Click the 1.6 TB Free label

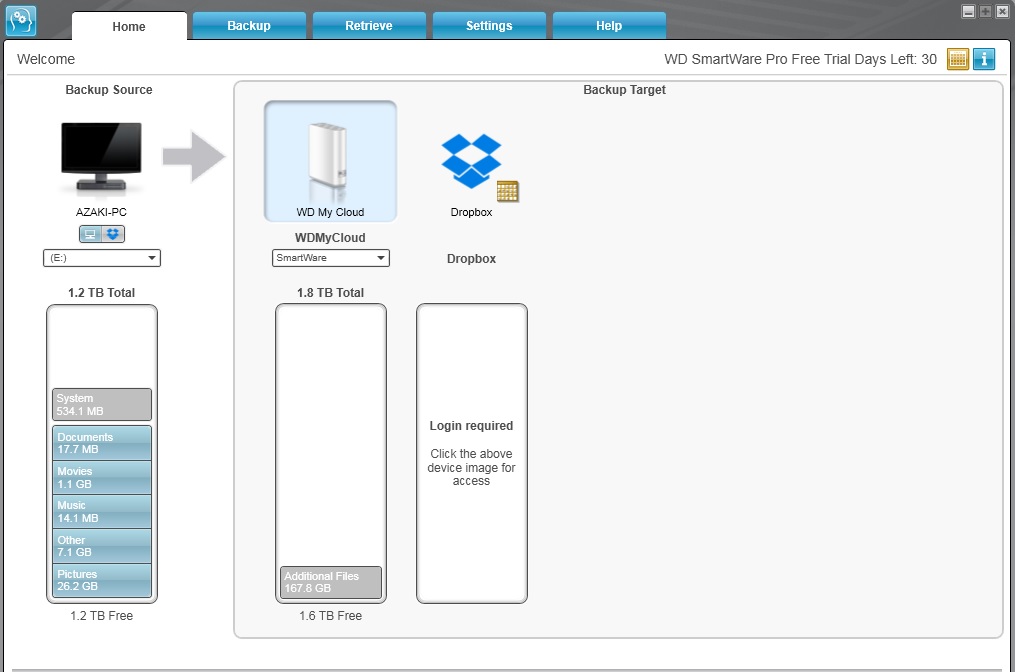tap(330, 616)
